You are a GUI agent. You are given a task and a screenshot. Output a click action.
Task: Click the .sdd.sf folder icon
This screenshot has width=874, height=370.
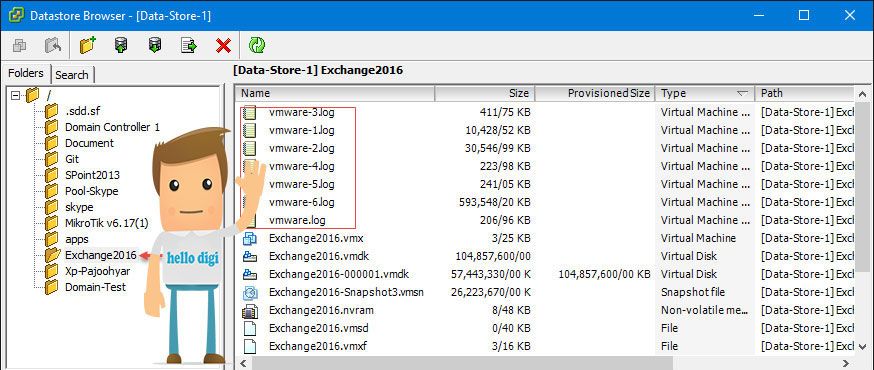52,111
